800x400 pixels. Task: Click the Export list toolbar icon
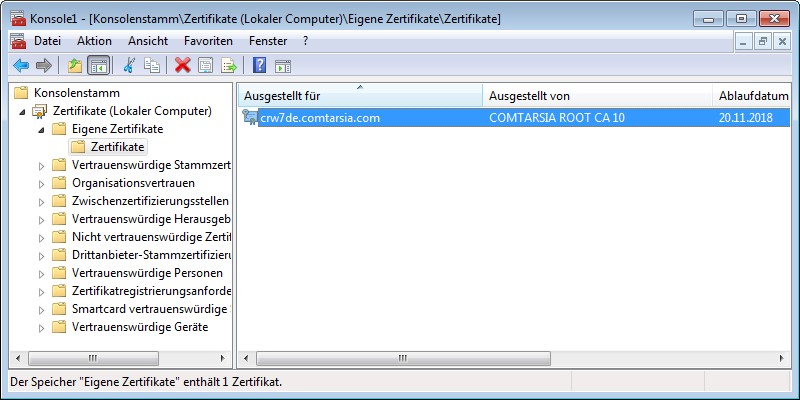tap(229, 65)
